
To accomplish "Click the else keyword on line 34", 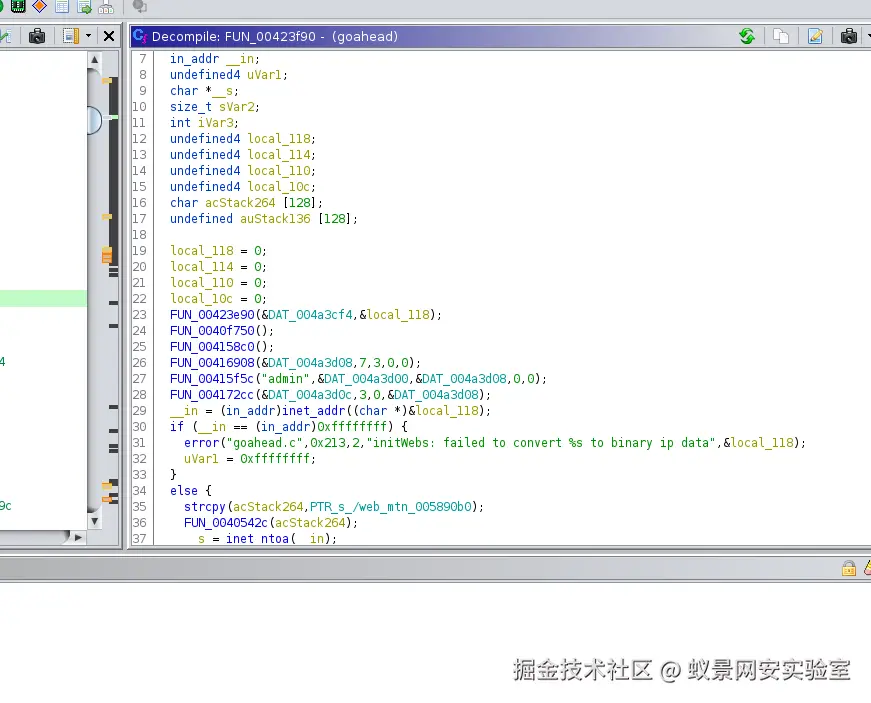I will click(184, 491).
